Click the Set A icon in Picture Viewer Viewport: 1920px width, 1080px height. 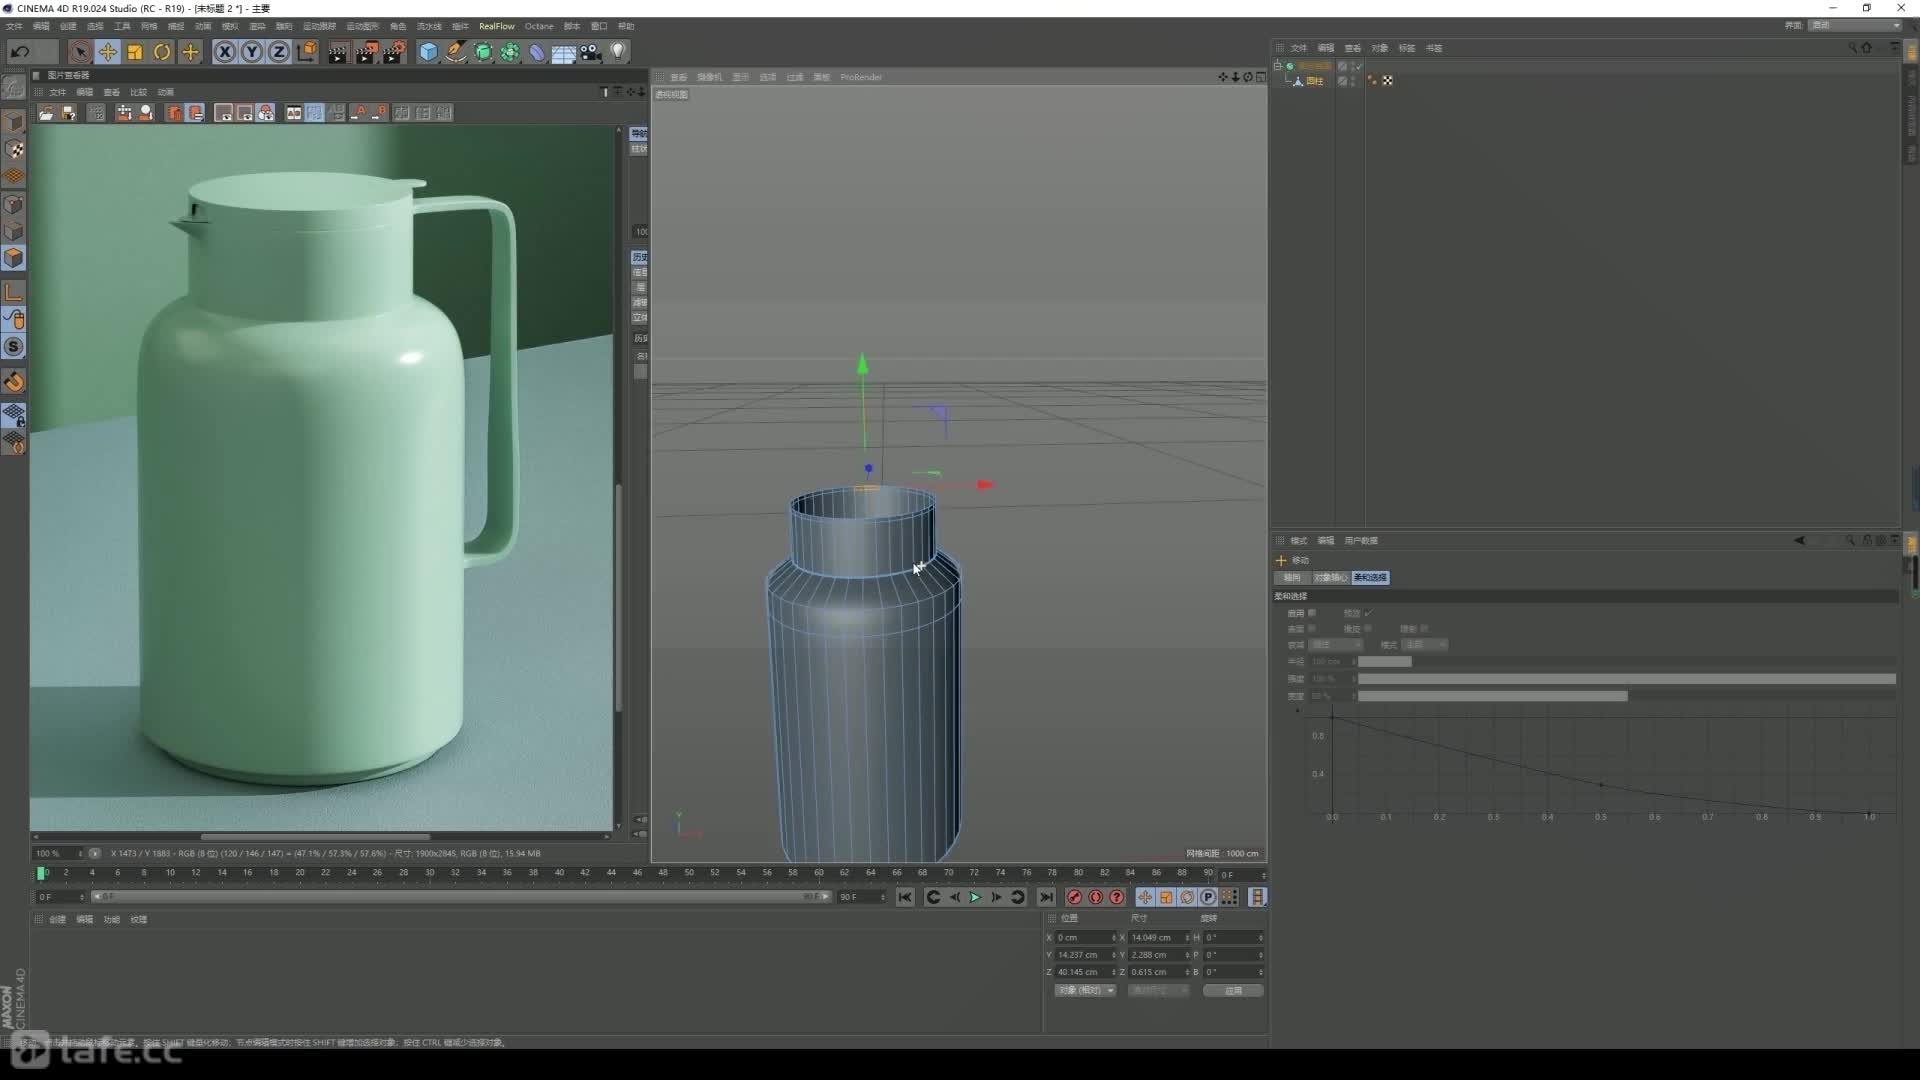click(x=358, y=113)
